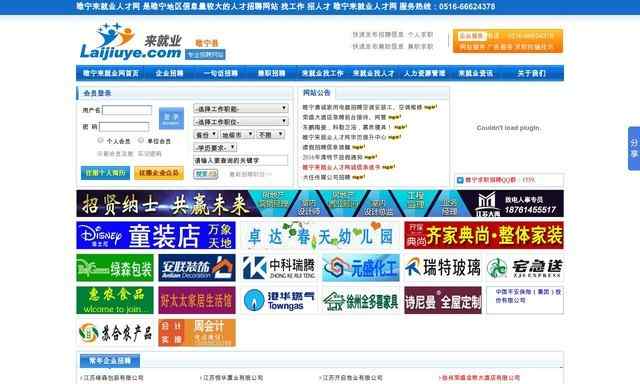640x384 pixels.
Task: Click the 元盛化工 logo ad
Action: pos(361,268)
